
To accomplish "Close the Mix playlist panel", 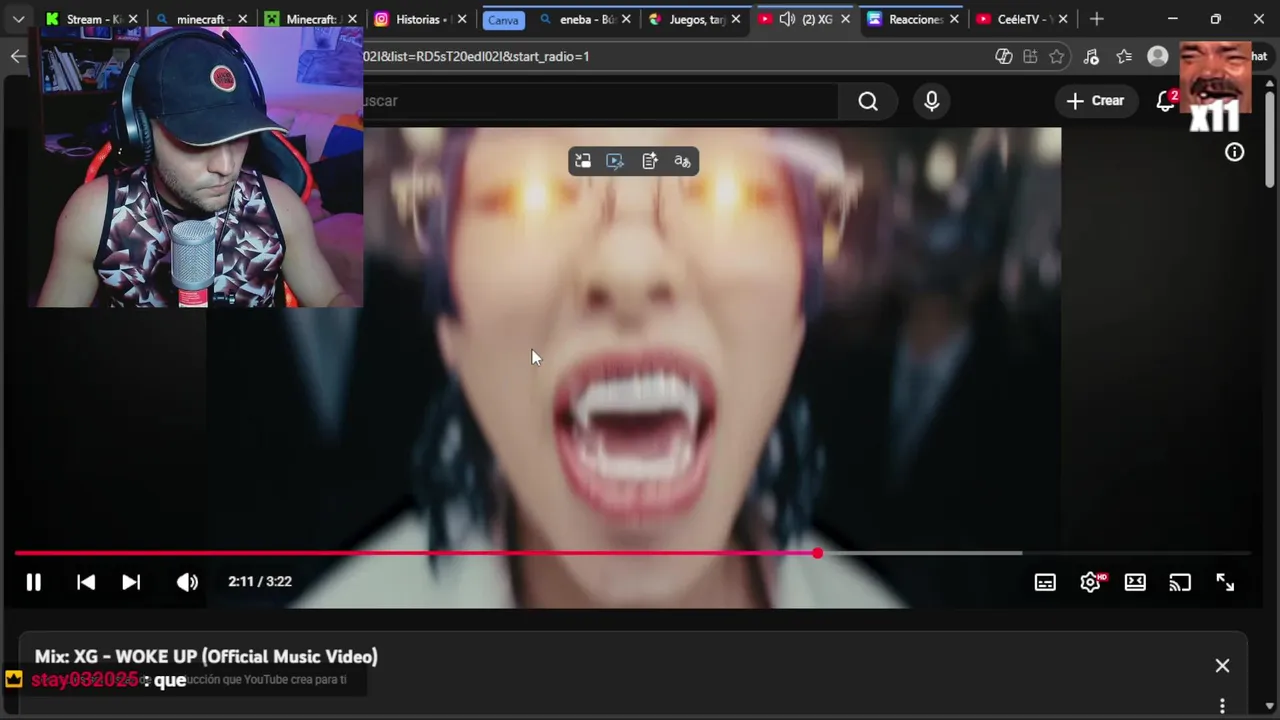I will coord(1222,665).
